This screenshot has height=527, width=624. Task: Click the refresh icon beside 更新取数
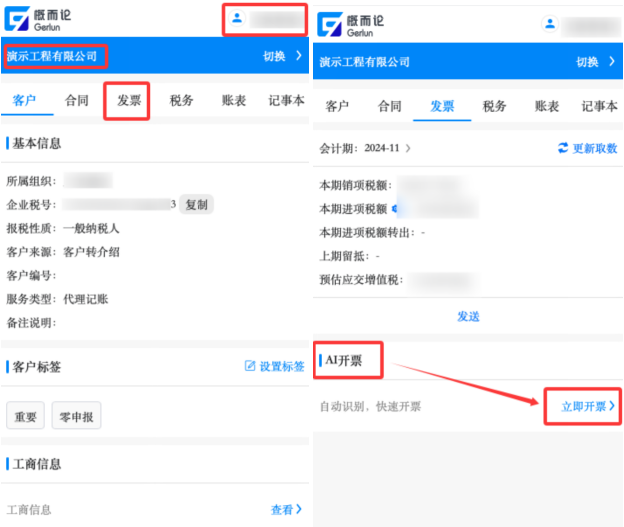(x=562, y=148)
